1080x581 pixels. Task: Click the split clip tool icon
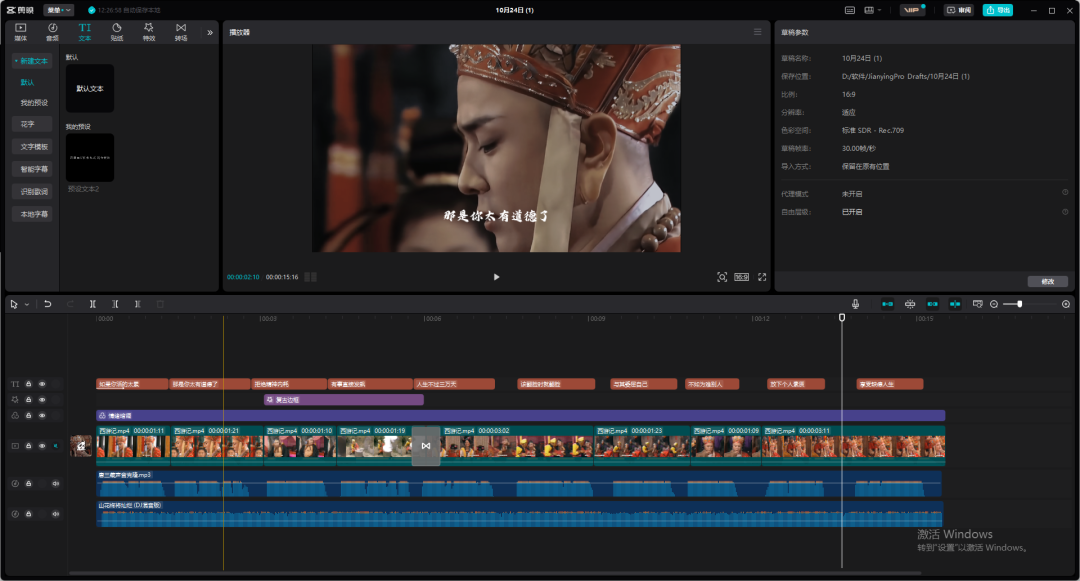(x=93, y=304)
